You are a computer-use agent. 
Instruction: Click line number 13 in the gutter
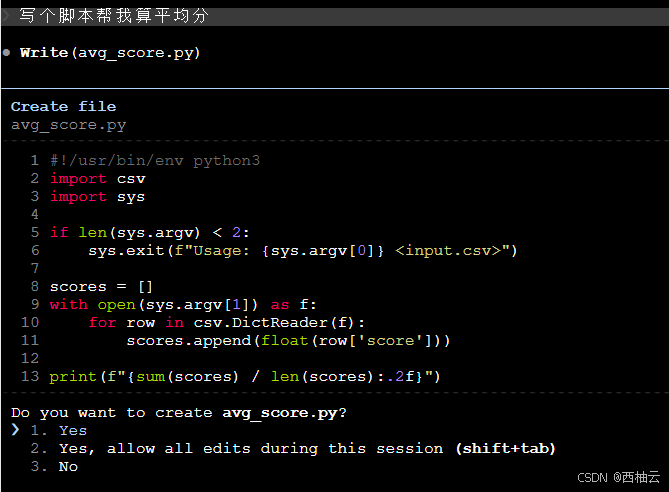(x=30, y=376)
